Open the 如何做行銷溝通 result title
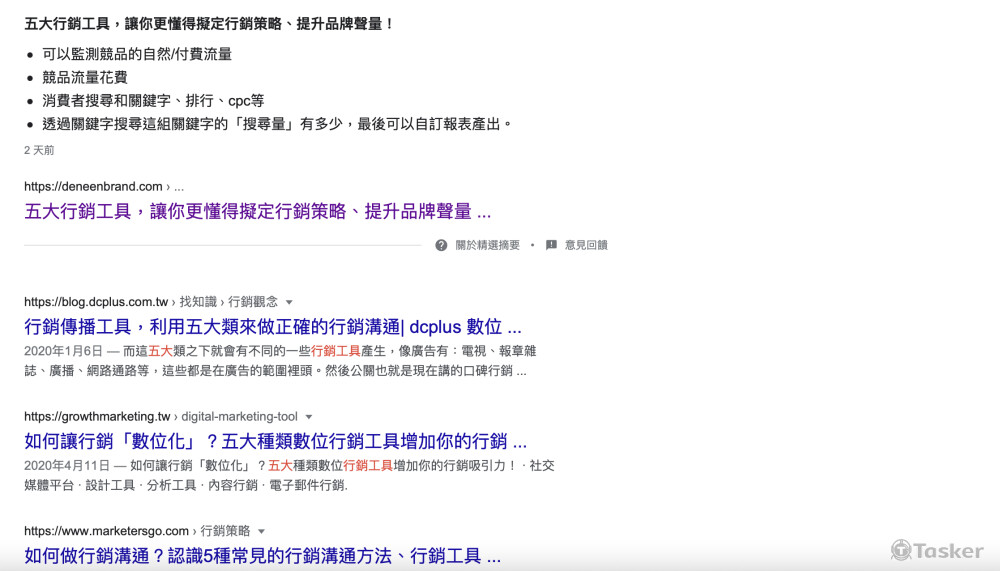Viewport: 1000px width, 571px height. click(262, 556)
